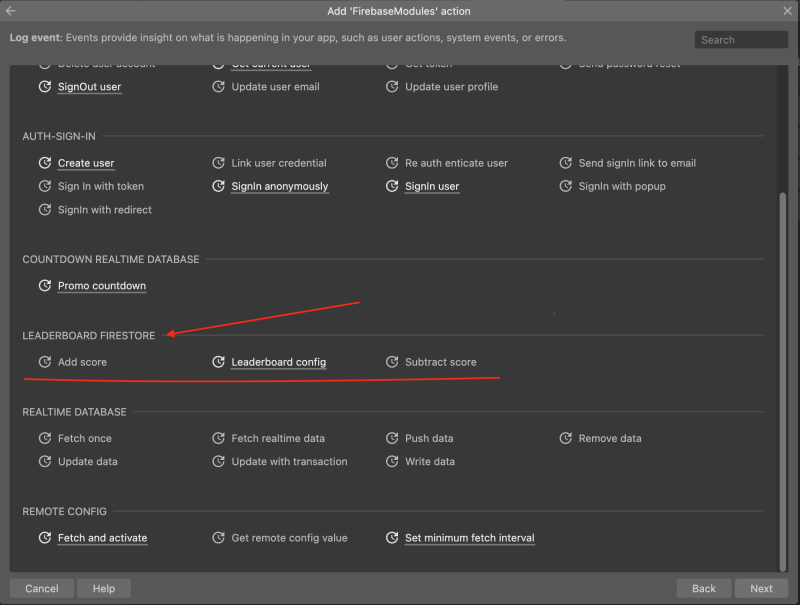
Task: Choose the Create user action
Action: (86, 163)
